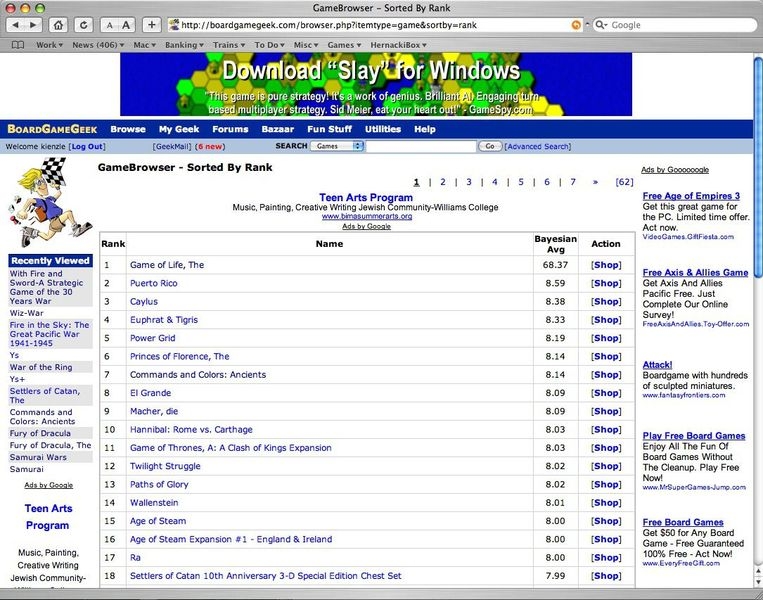763x600 pixels.
Task: Click the 68.37 Bayesian average cell
Action: 555,265
